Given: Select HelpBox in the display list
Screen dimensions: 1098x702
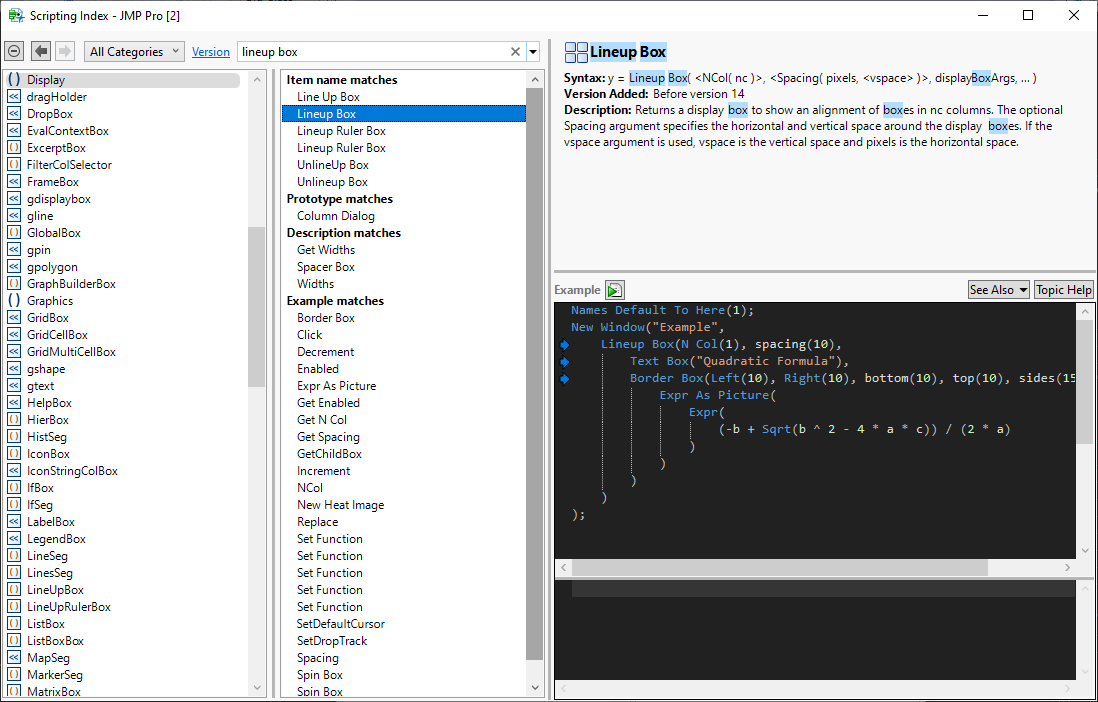Looking at the screenshot, I should (x=49, y=403).
